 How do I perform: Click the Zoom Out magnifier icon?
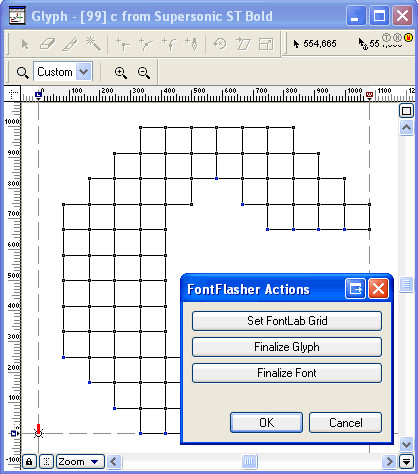click(144, 72)
